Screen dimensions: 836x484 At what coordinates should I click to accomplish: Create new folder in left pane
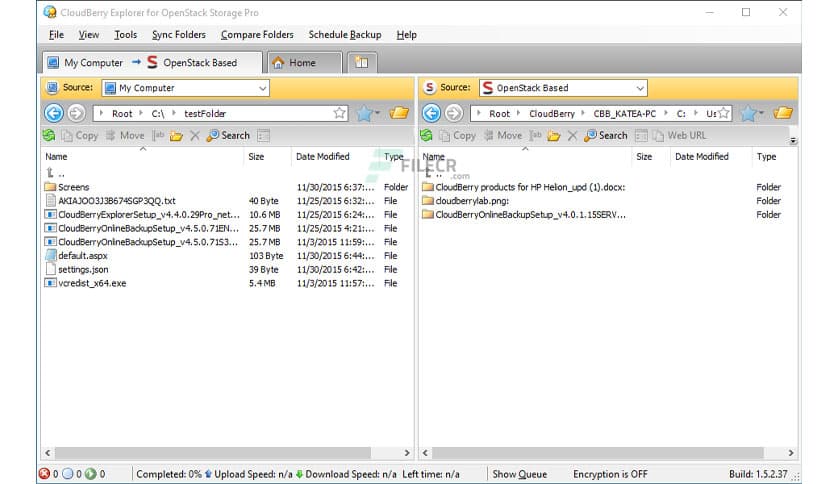176,136
